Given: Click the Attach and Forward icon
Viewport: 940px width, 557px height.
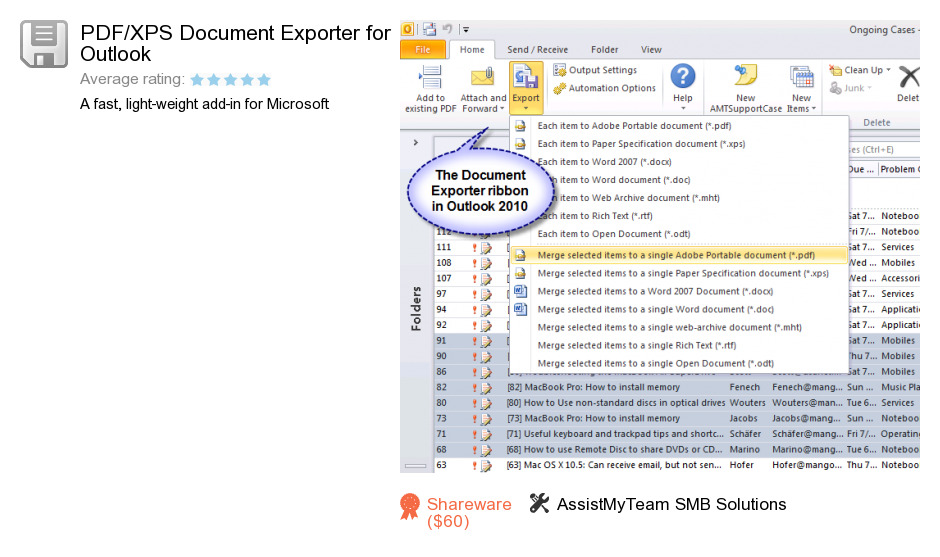Looking at the screenshot, I should 482,77.
